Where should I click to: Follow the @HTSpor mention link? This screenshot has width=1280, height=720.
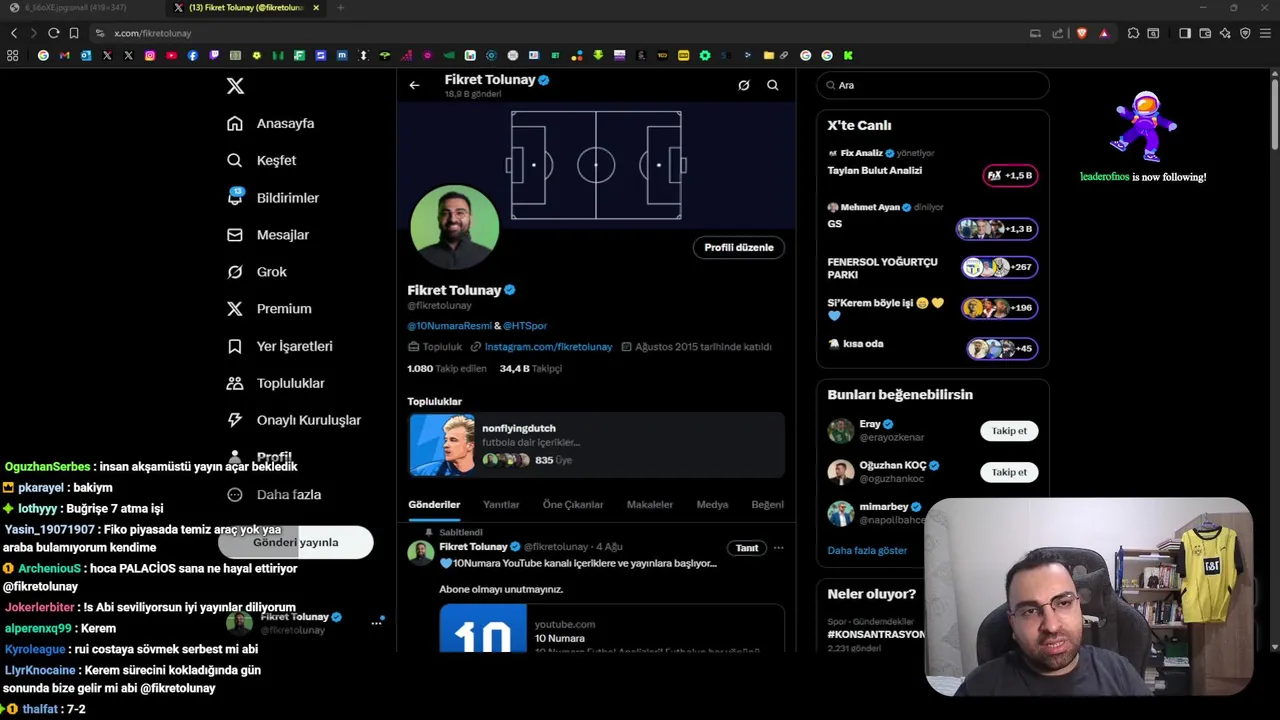coord(525,326)
